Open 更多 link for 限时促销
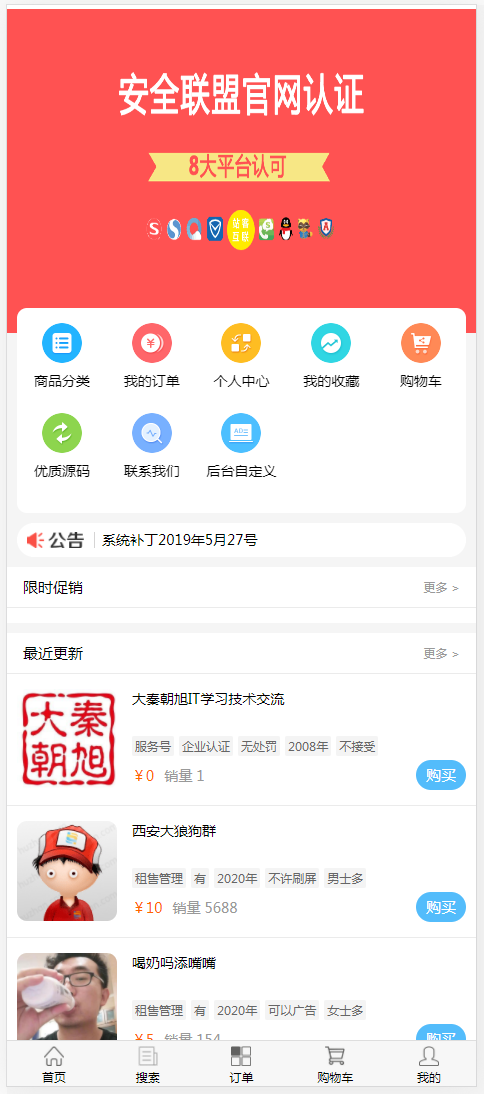 441,587
